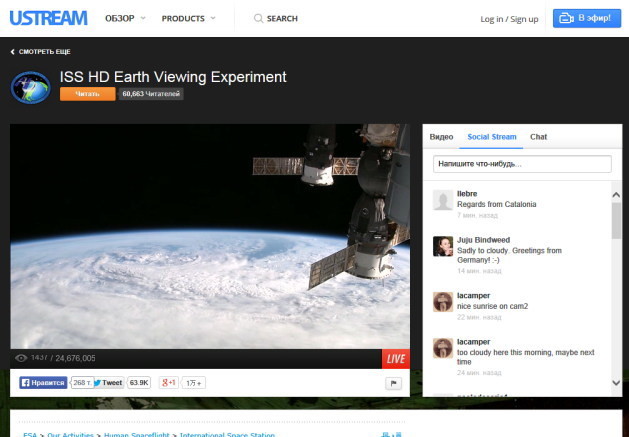Open ISS HD Earth Viewing Experiment title
The width and height of the screenshot is (629, 437).
pos(173,77)
